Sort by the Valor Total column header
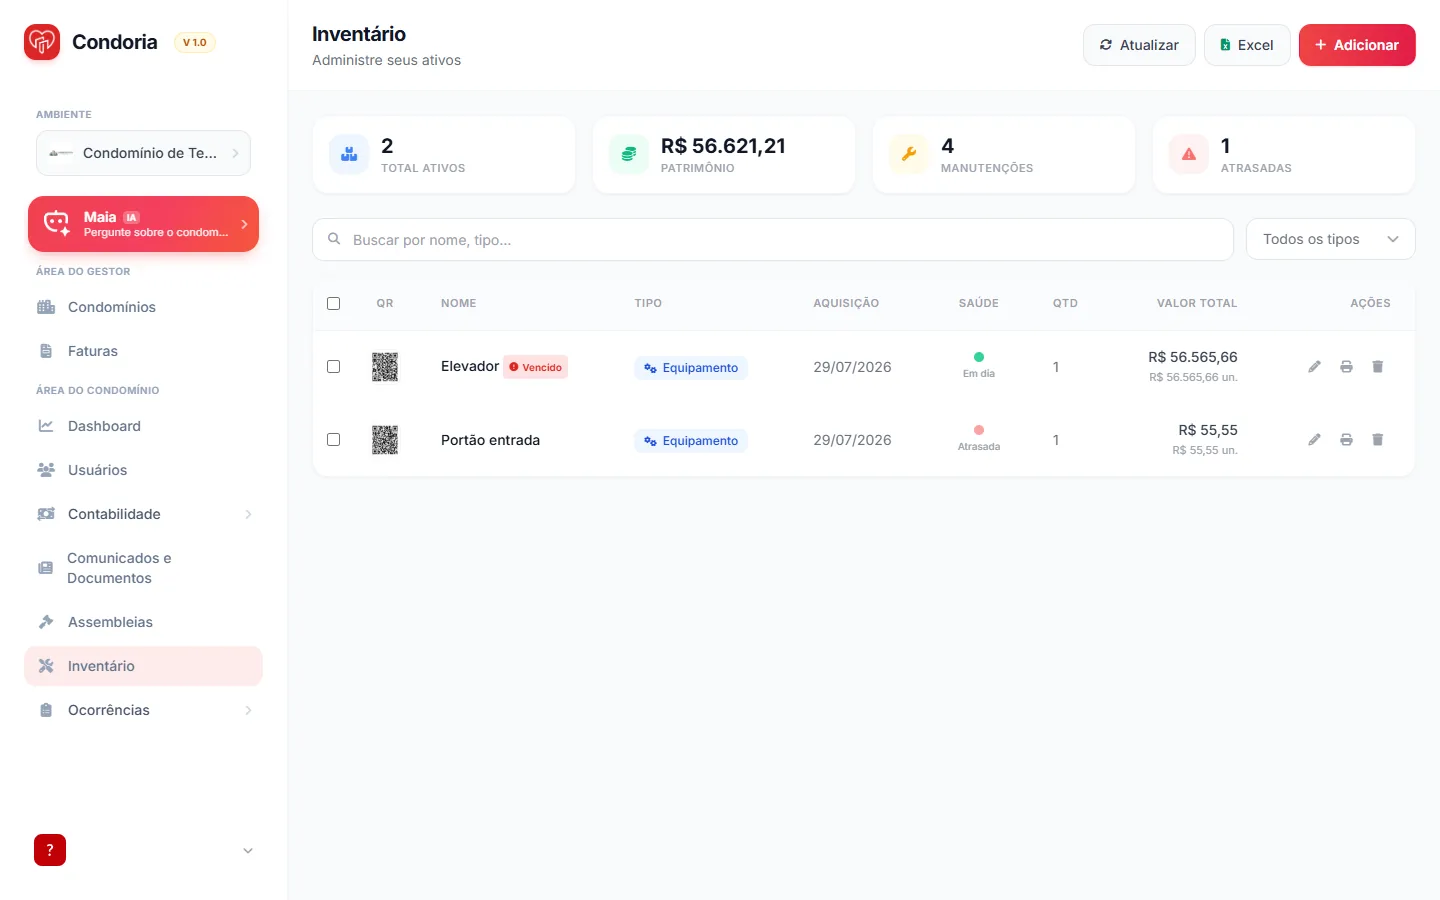The image size is (1440, 900). (x=1197, y=303)
